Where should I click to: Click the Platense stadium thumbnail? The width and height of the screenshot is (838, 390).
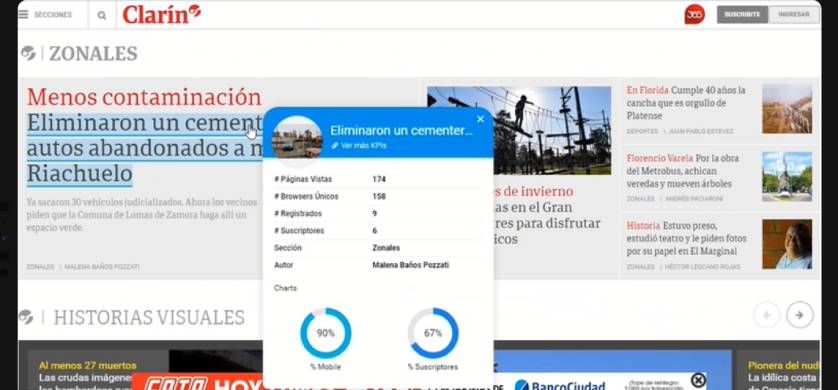[787, 108]
